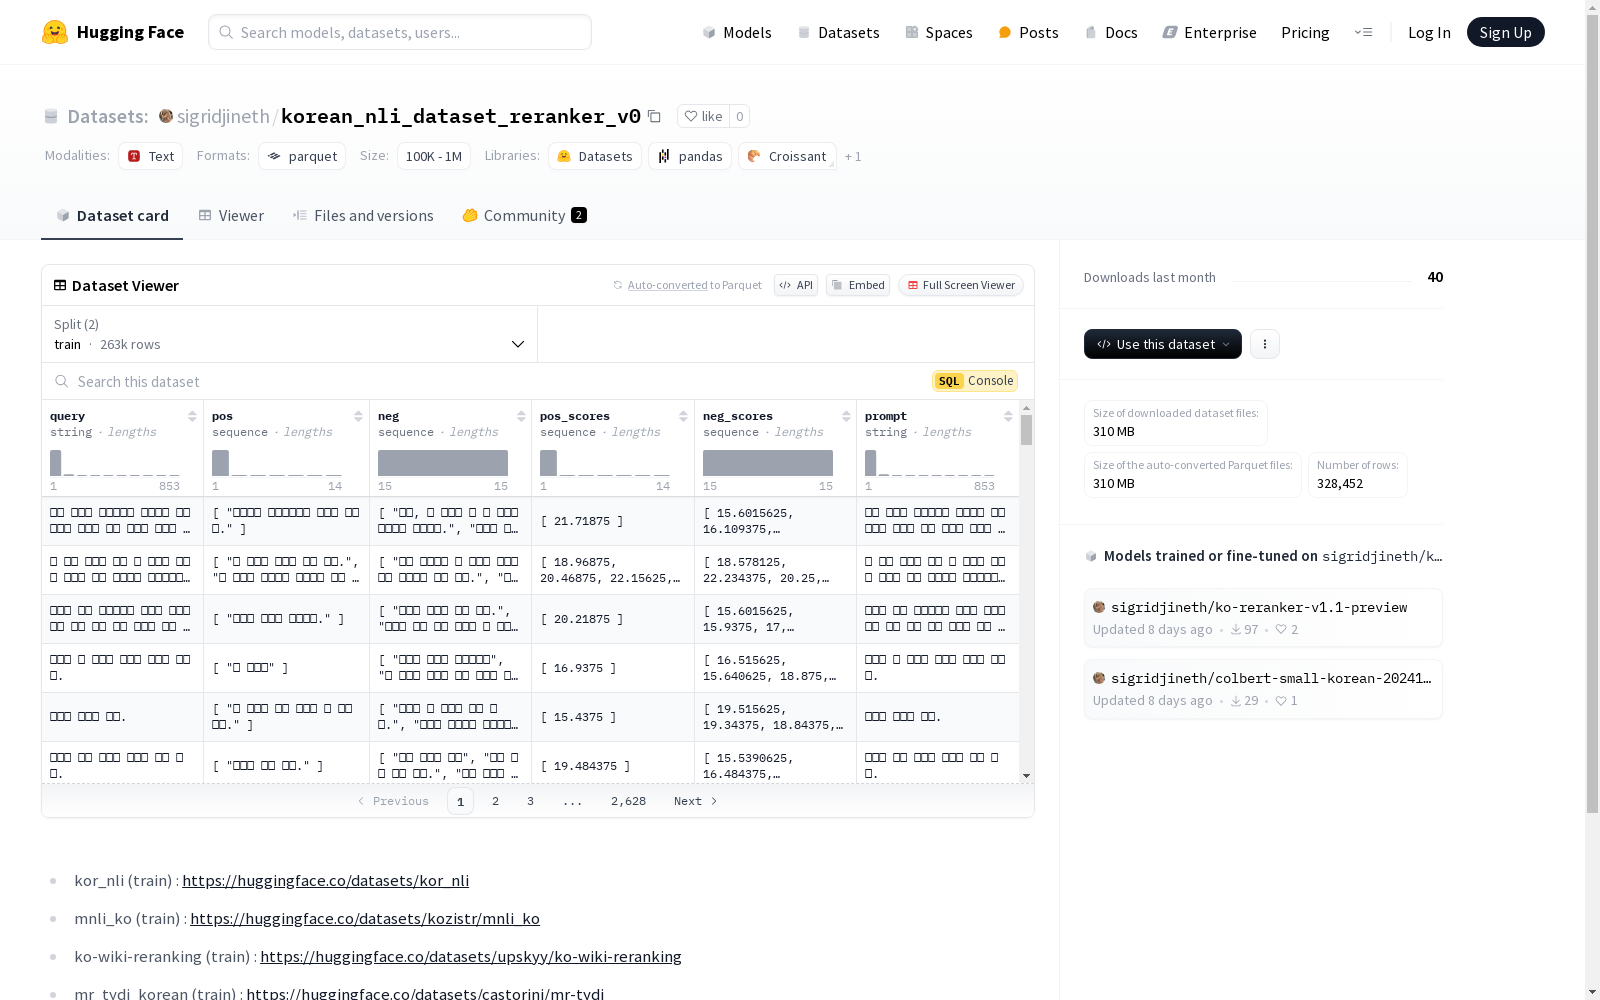Sort the neg_scores column

click(846, 416)
